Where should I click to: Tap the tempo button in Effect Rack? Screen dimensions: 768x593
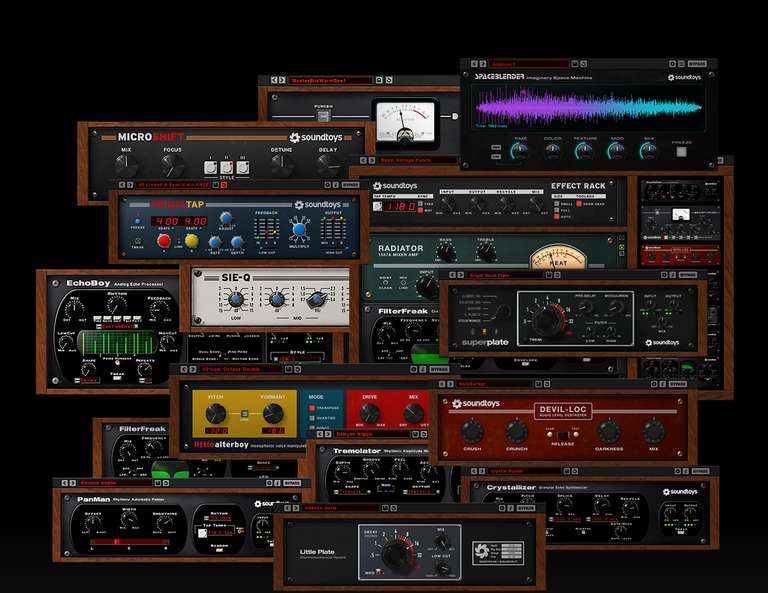click(378, 207)
